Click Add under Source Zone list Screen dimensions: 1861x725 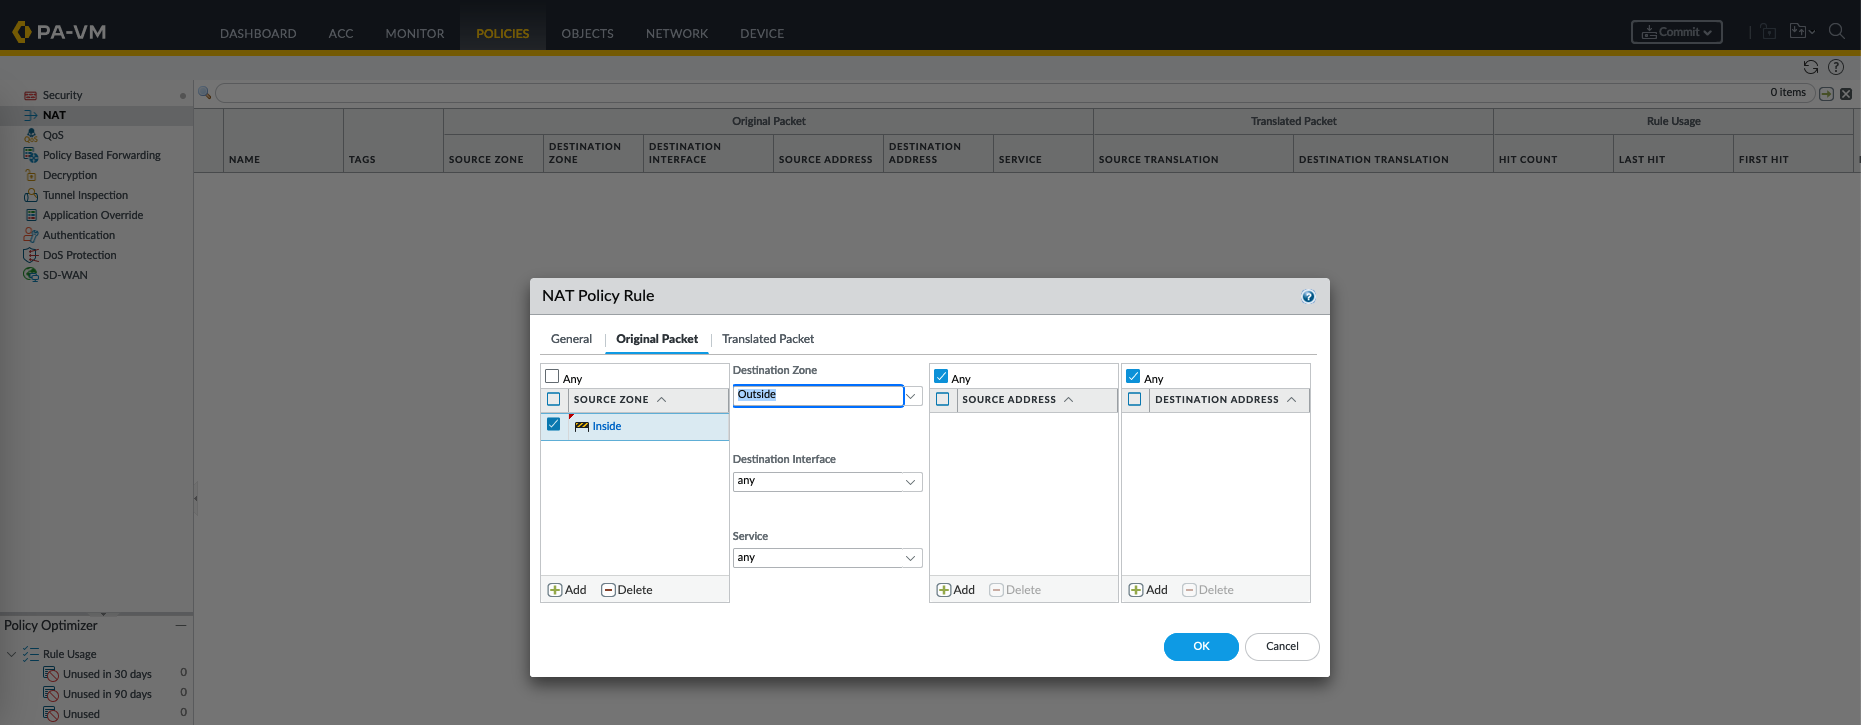click(x=567, y=590)
